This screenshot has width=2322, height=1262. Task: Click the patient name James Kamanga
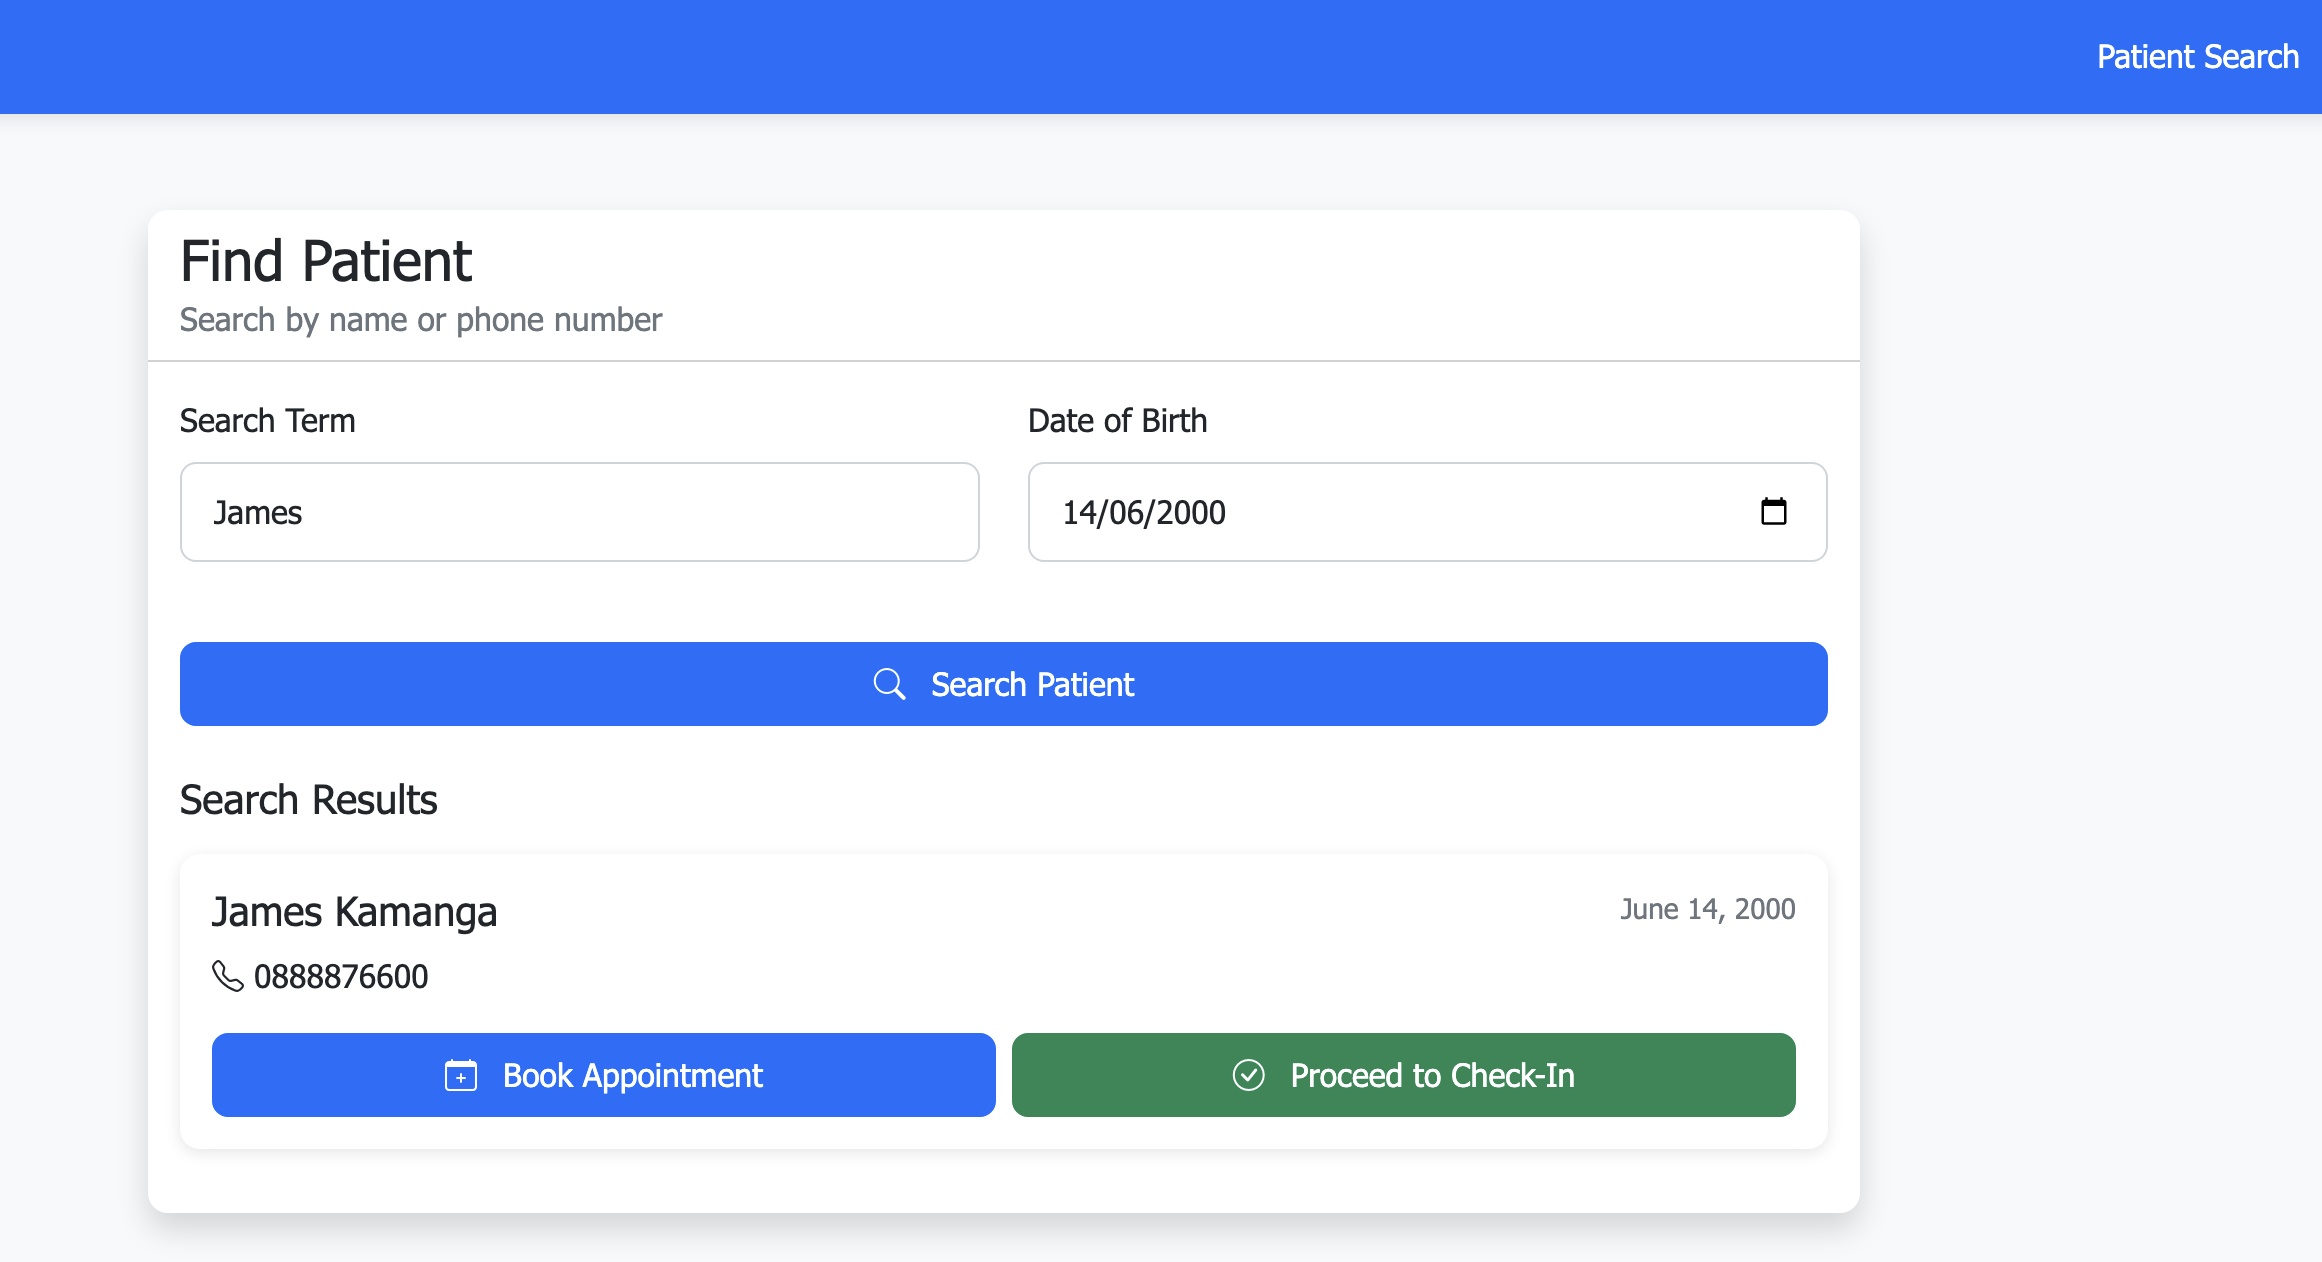tap(355, 912)
